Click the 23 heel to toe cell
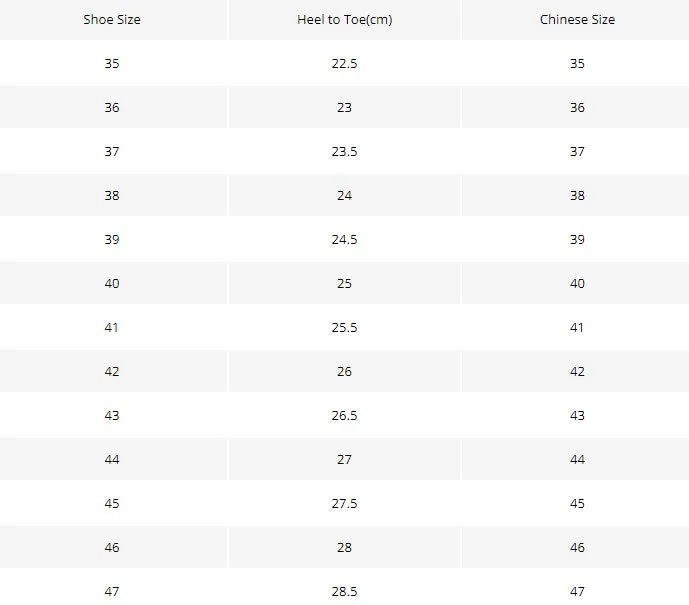689x605 pixels. pyautogui.click(x=344, y=107)
